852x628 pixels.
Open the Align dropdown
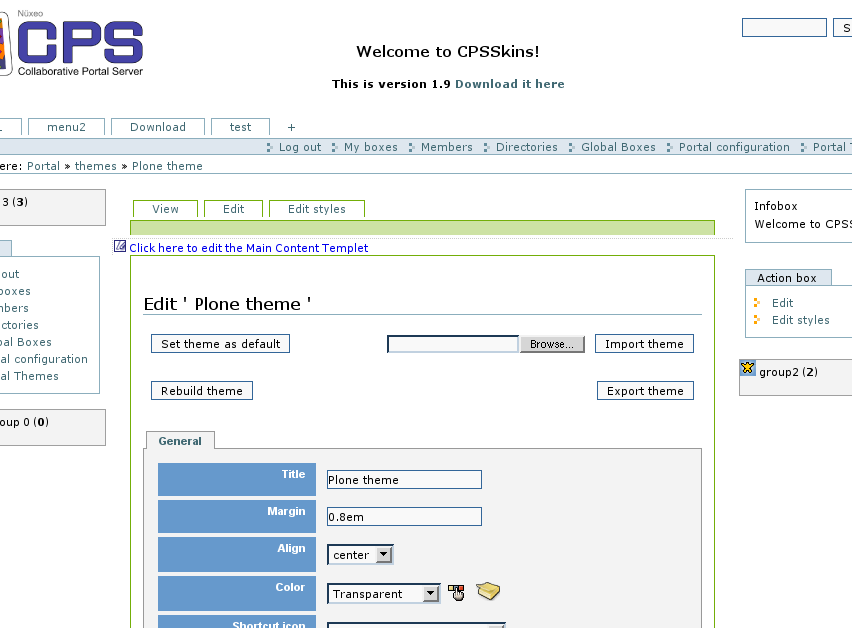pyautogui.click(x=360, y=555)
